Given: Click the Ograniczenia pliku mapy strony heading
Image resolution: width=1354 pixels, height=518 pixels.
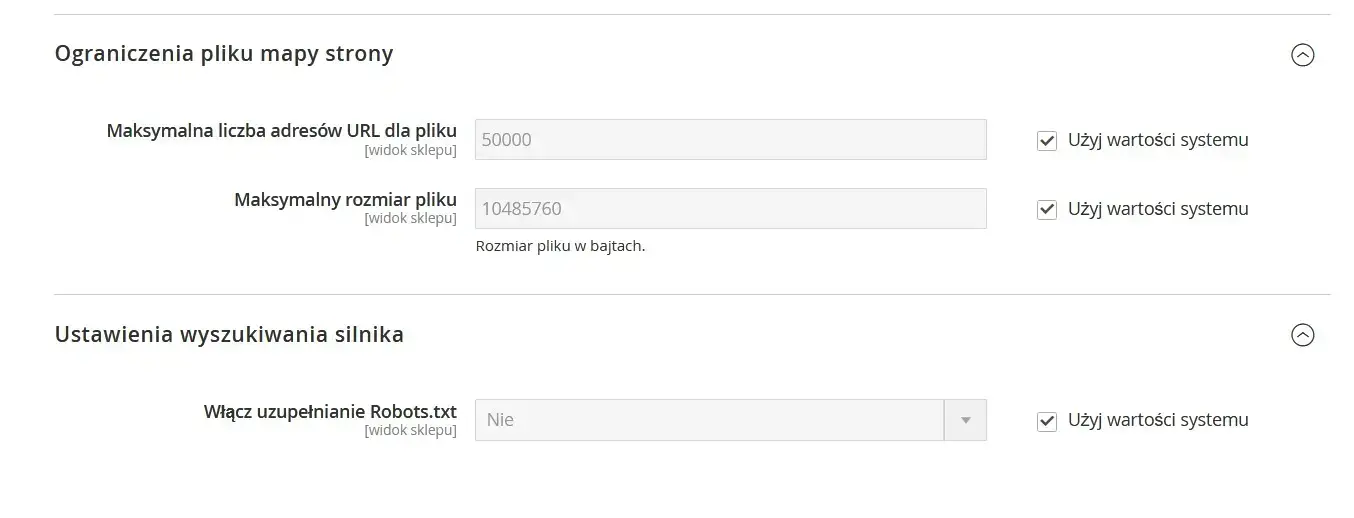Looking at the screenshot, I should [224, 54].
